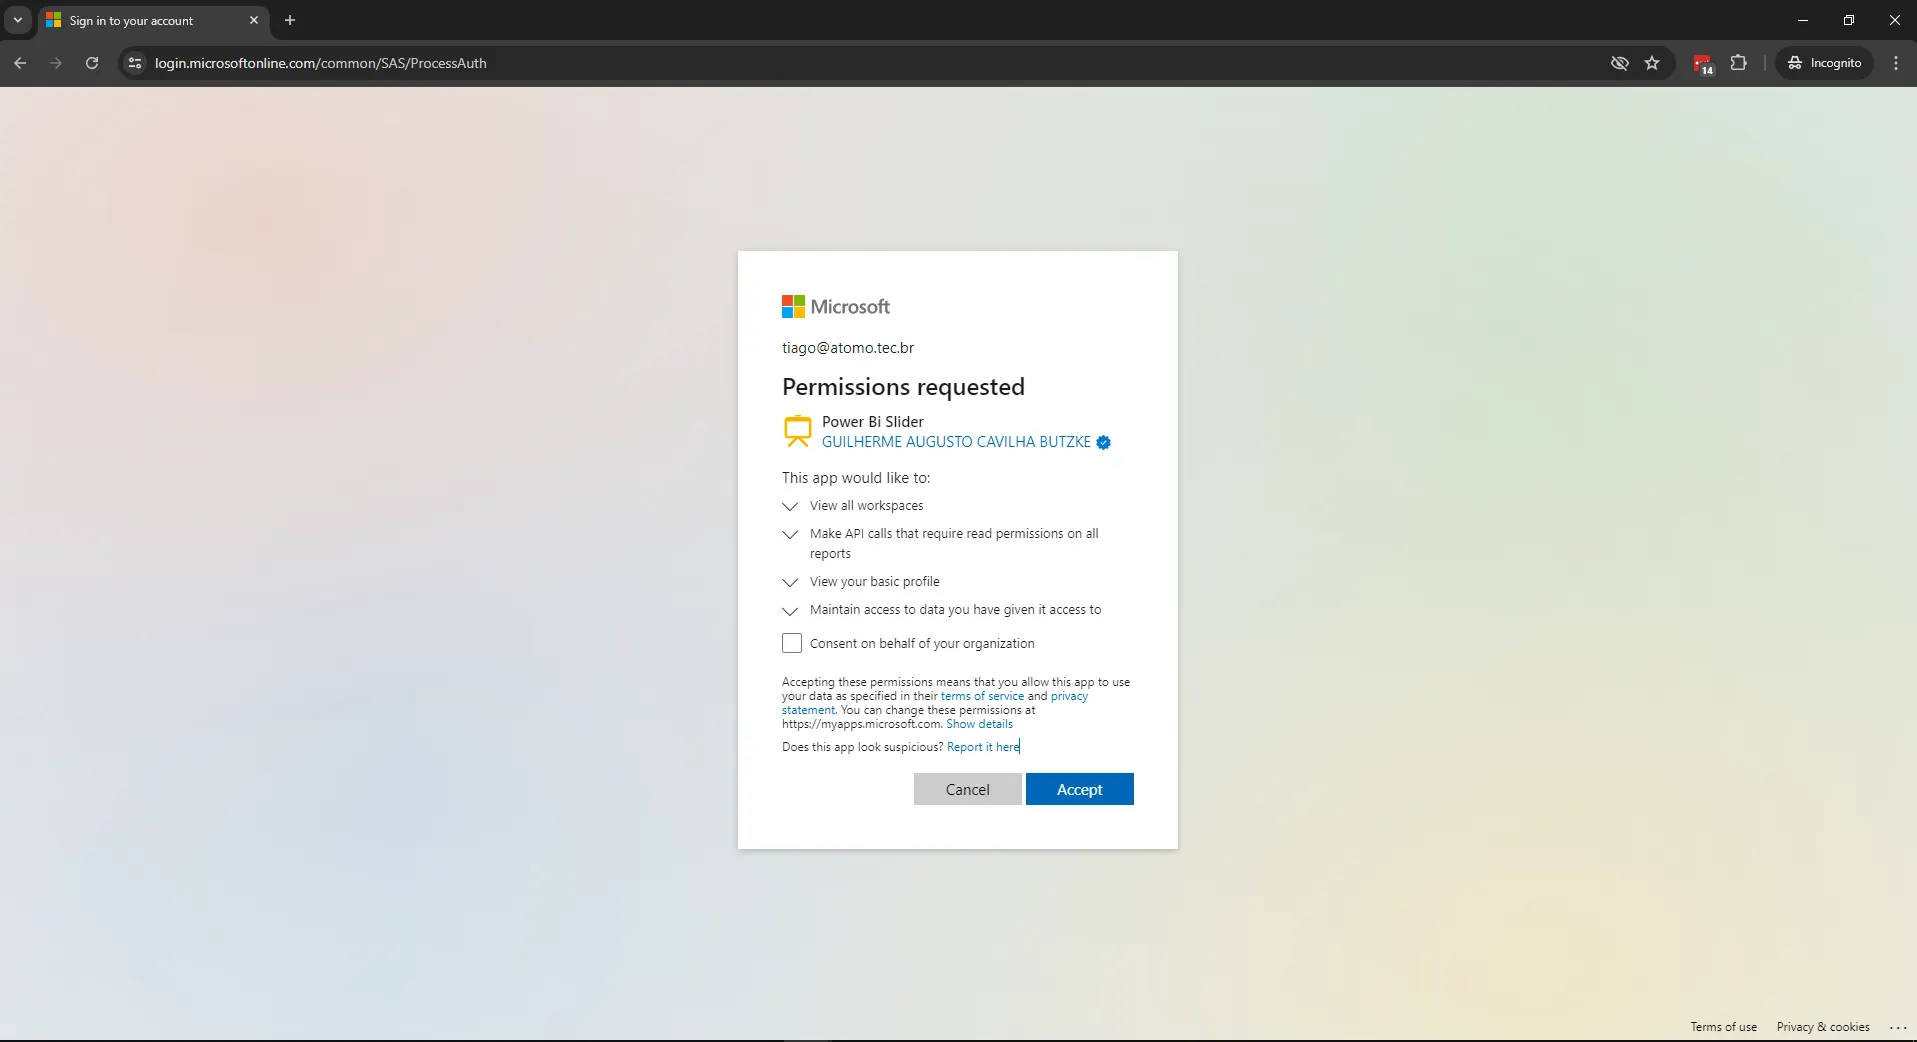1917x1042 pixels.
Task: Check 'Consent on behalf of your organization'
Action: point(792,643)
